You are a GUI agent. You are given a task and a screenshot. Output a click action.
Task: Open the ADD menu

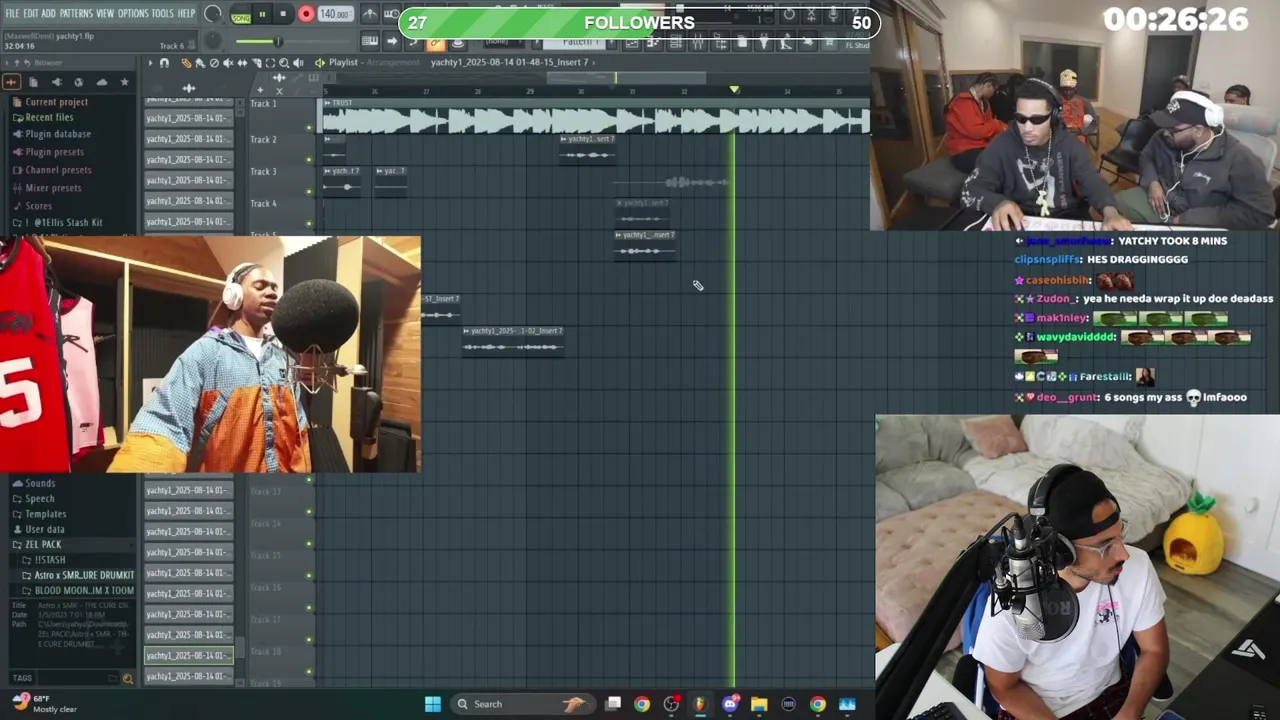[x=48, y=14]
